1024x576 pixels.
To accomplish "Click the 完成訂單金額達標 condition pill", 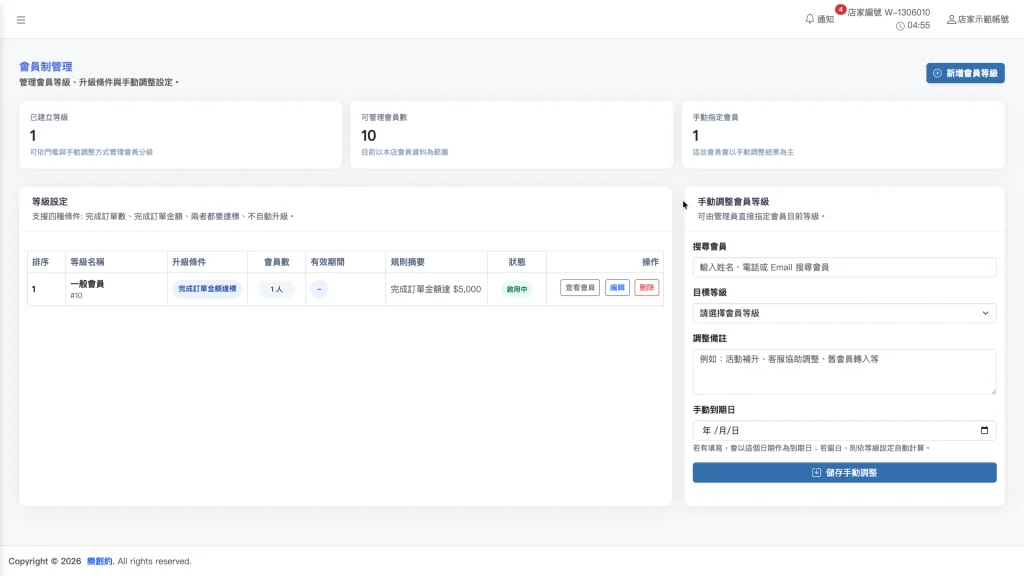I will 206,289.
